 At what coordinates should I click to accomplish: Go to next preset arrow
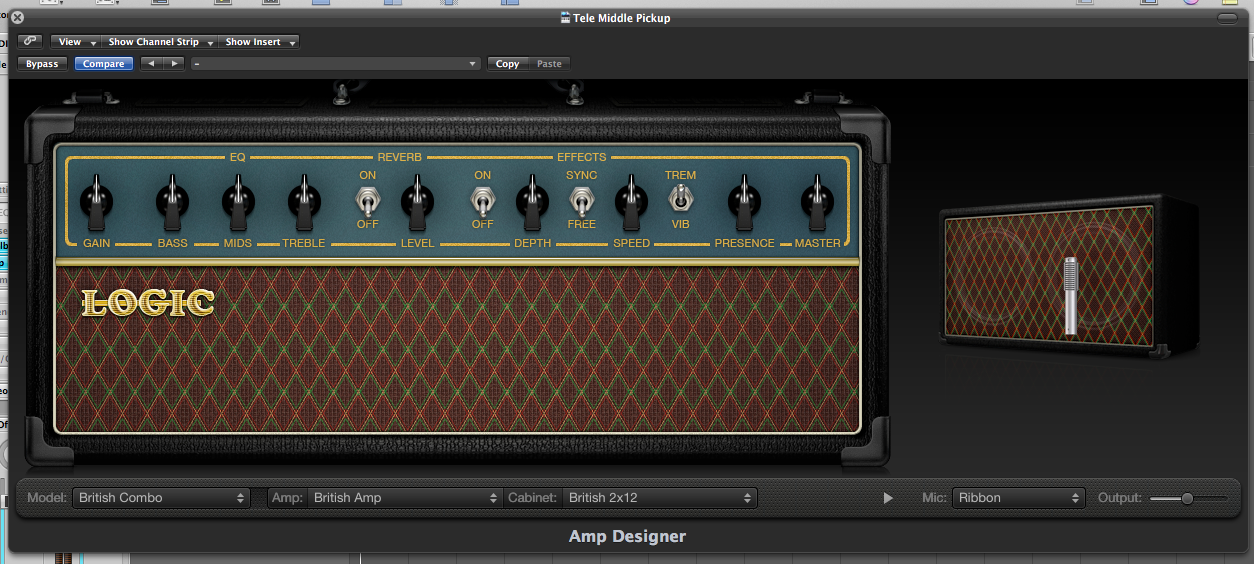coord(174,64)
